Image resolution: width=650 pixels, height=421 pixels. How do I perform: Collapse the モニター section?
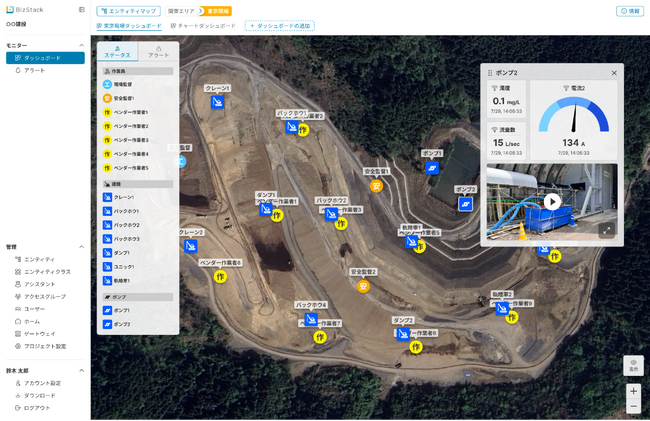tap(81, 46)
